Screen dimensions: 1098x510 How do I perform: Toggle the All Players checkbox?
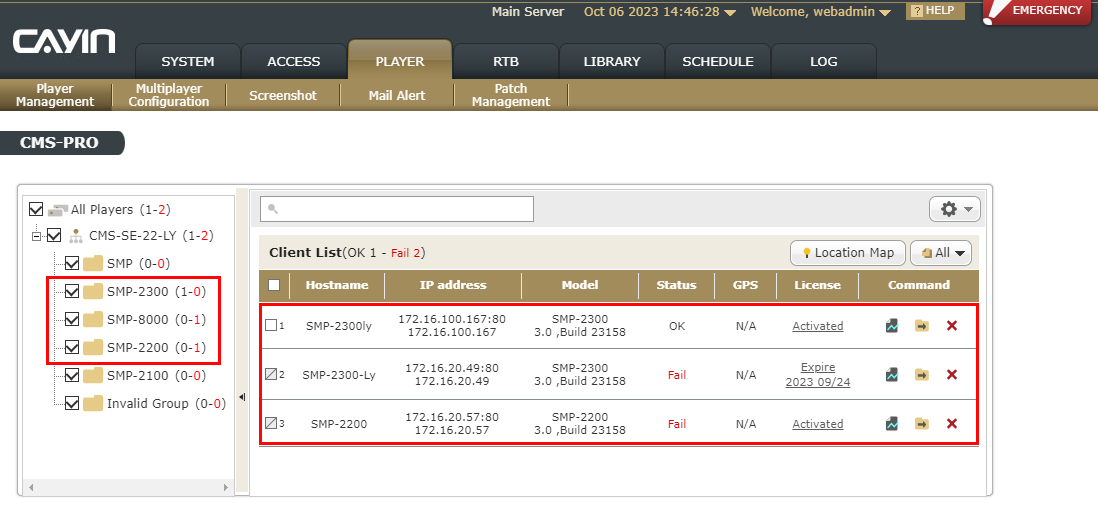(36, 209)
